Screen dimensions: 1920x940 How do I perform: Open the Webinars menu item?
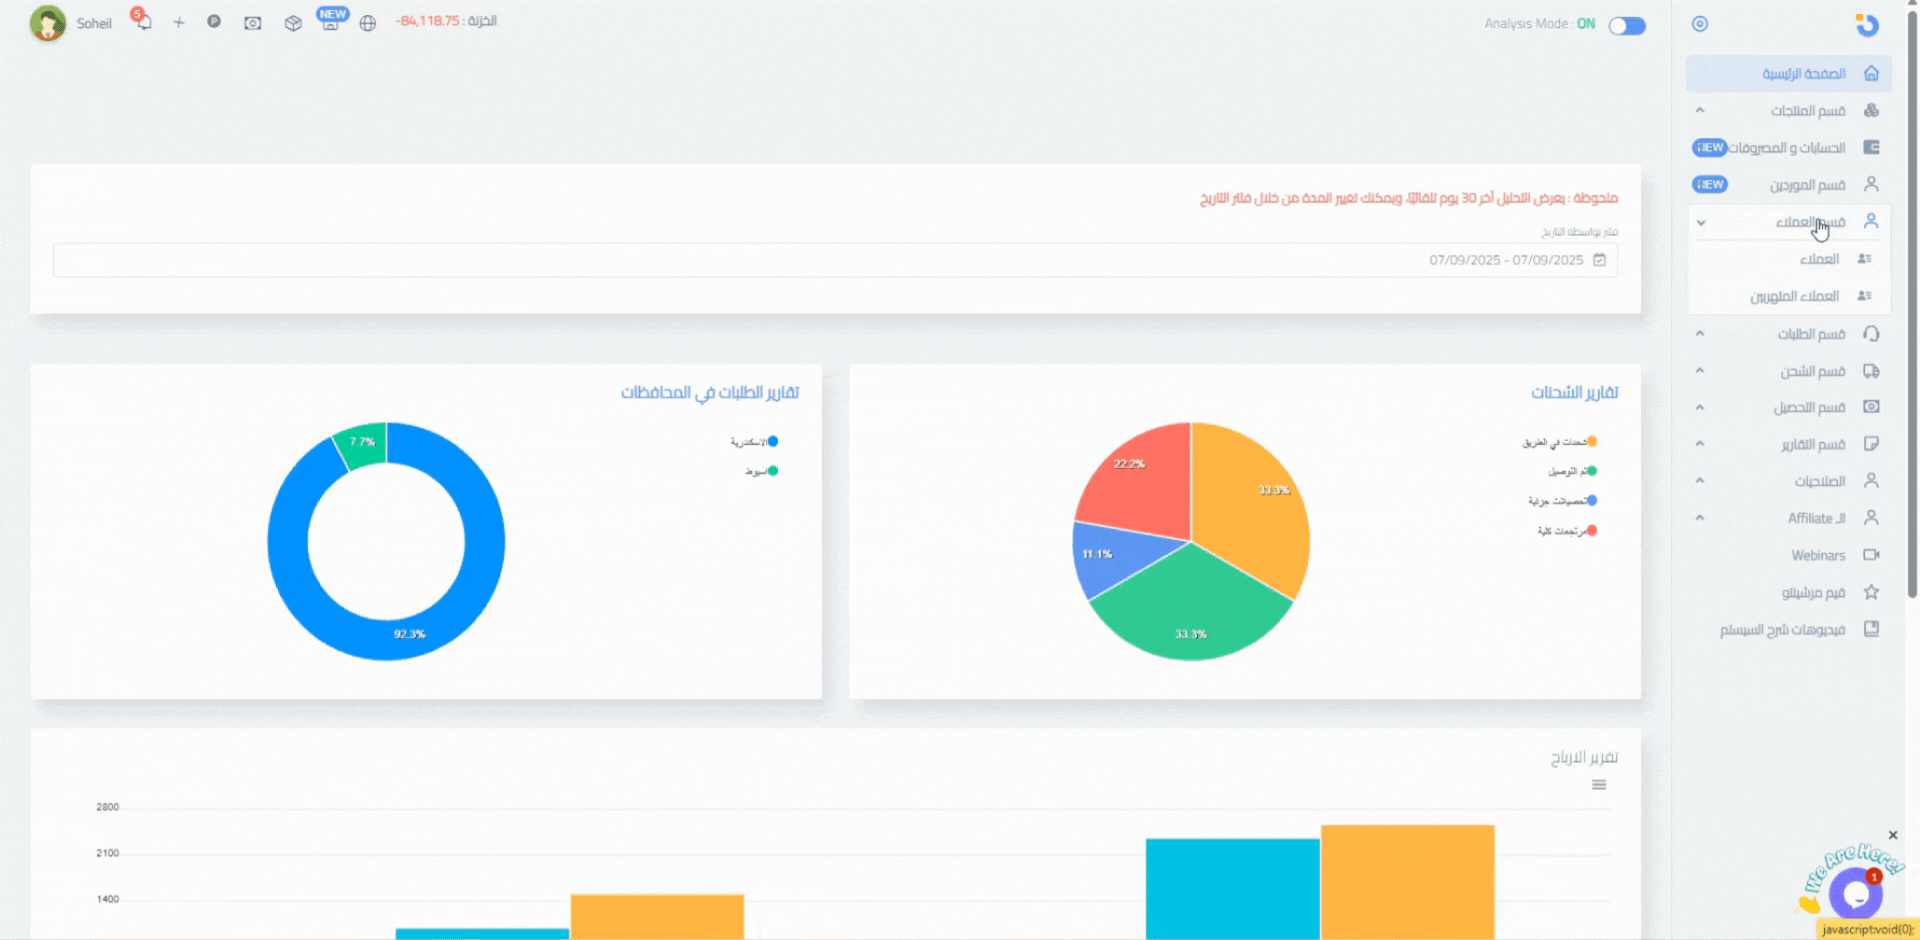1818,556
